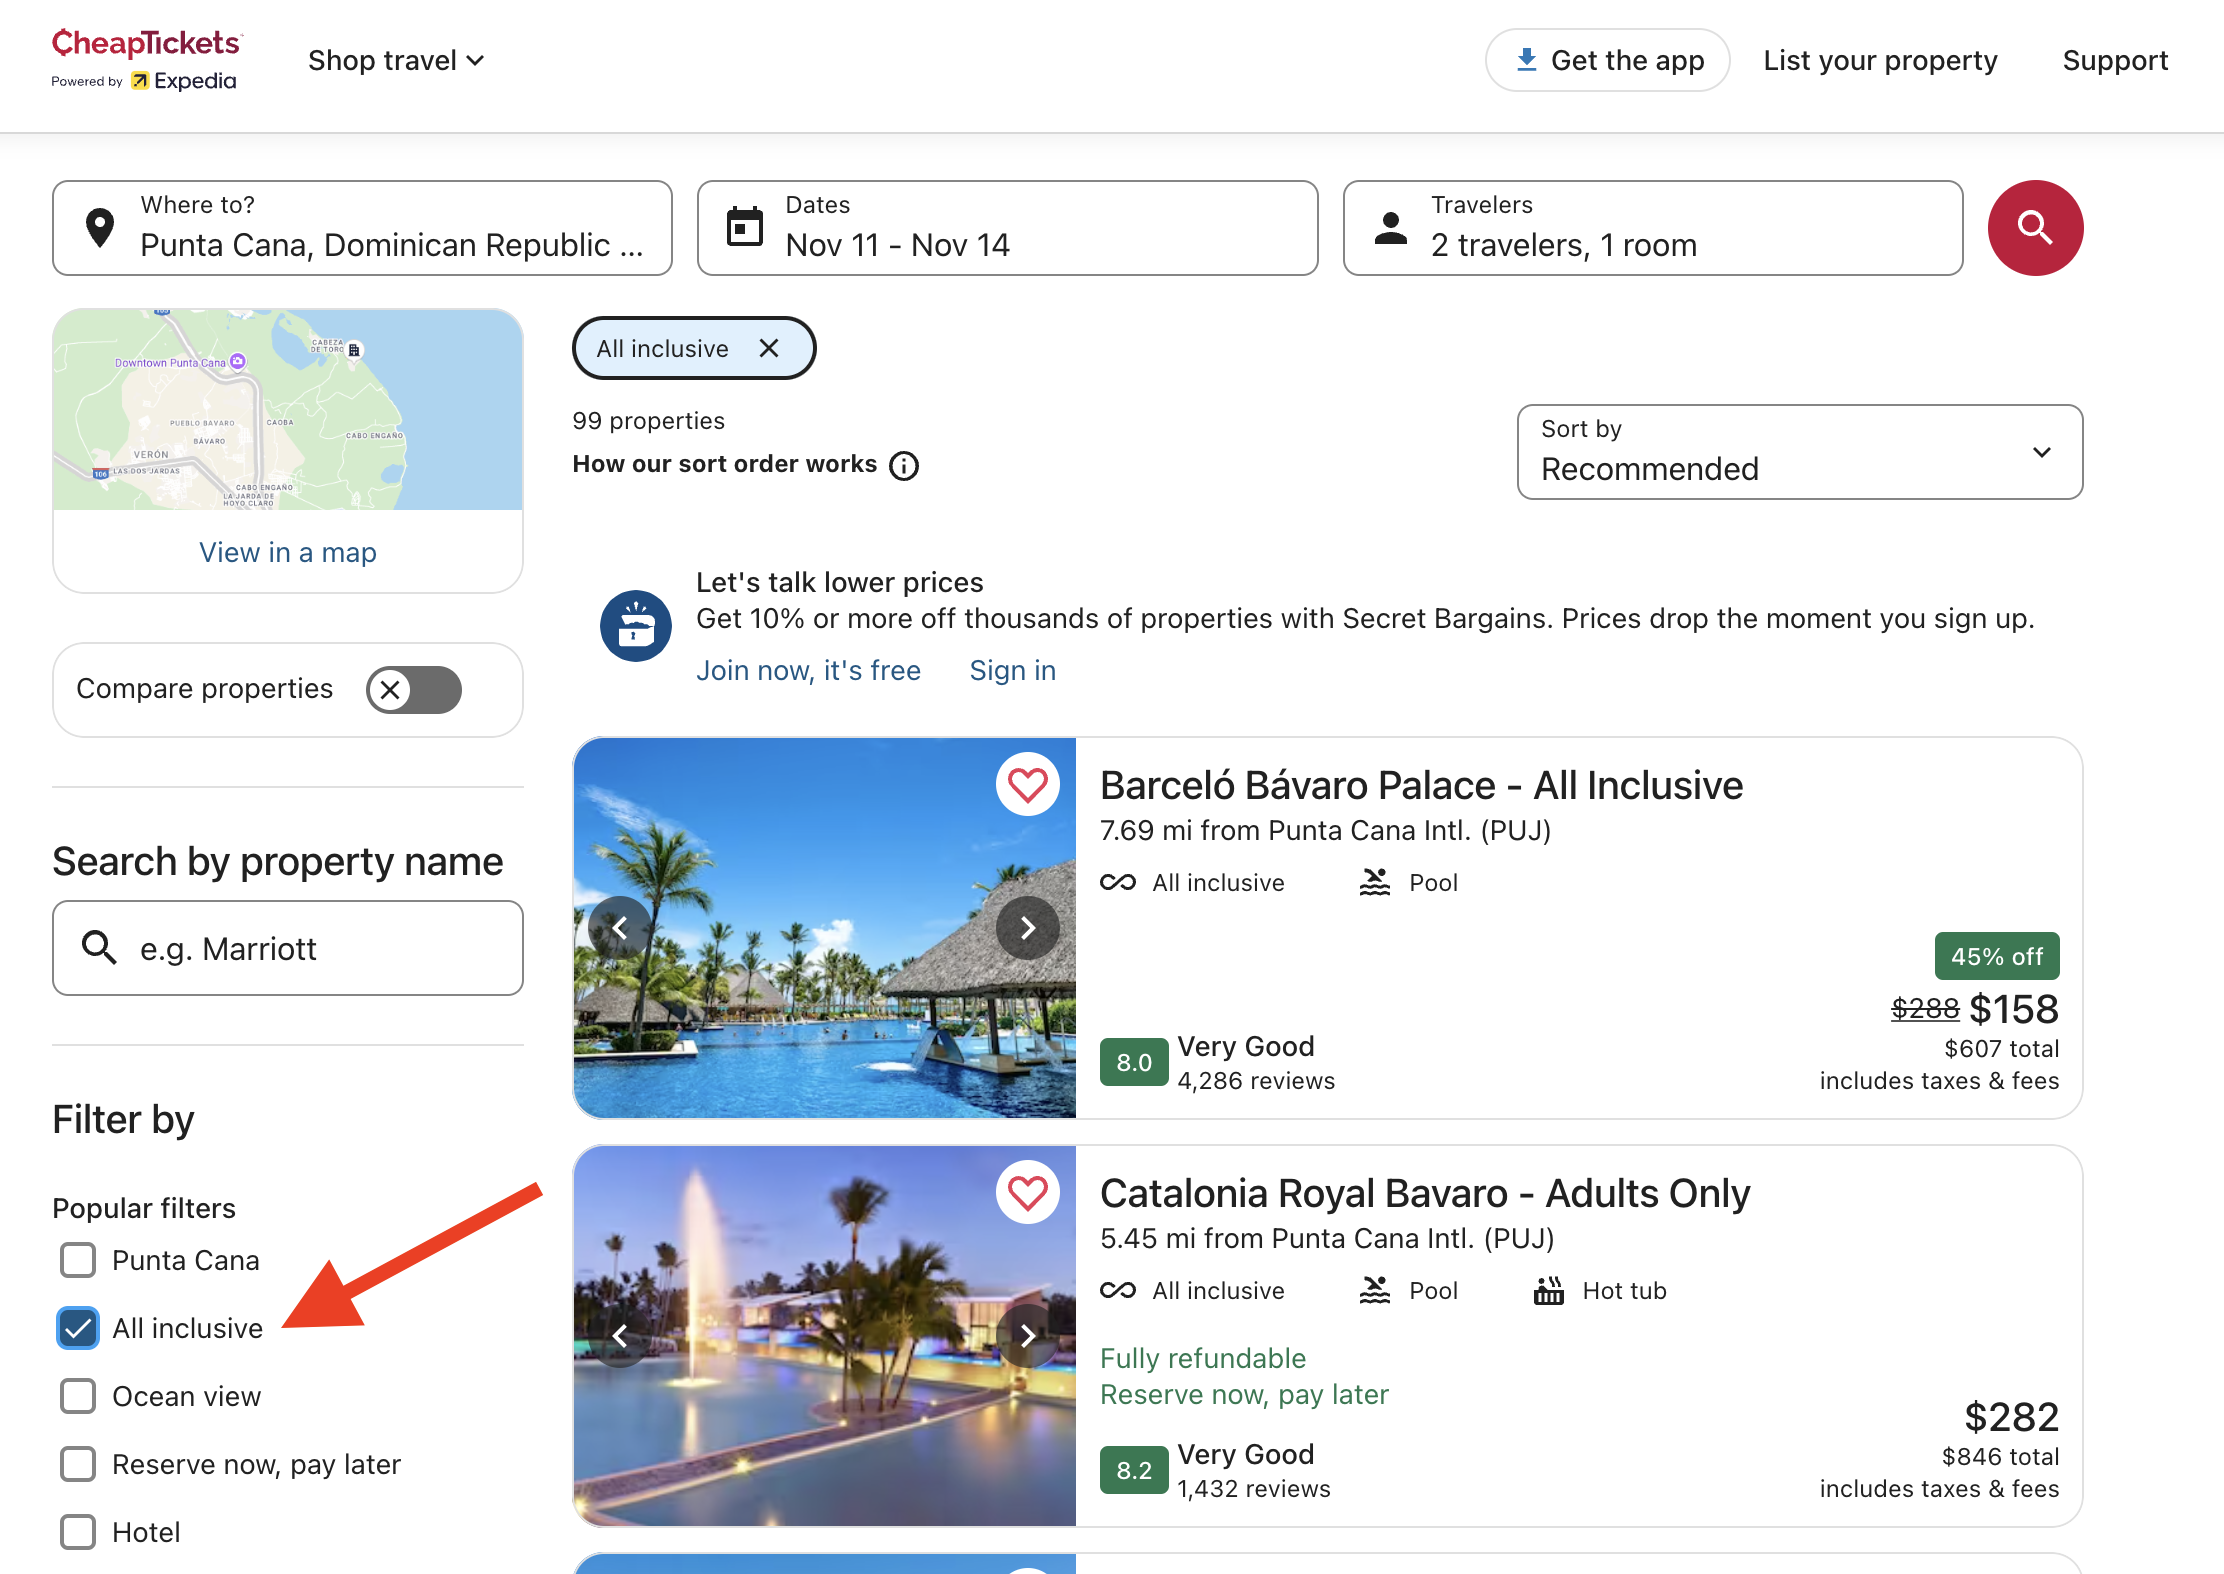Click the 45% off badge

[1997, 956]
